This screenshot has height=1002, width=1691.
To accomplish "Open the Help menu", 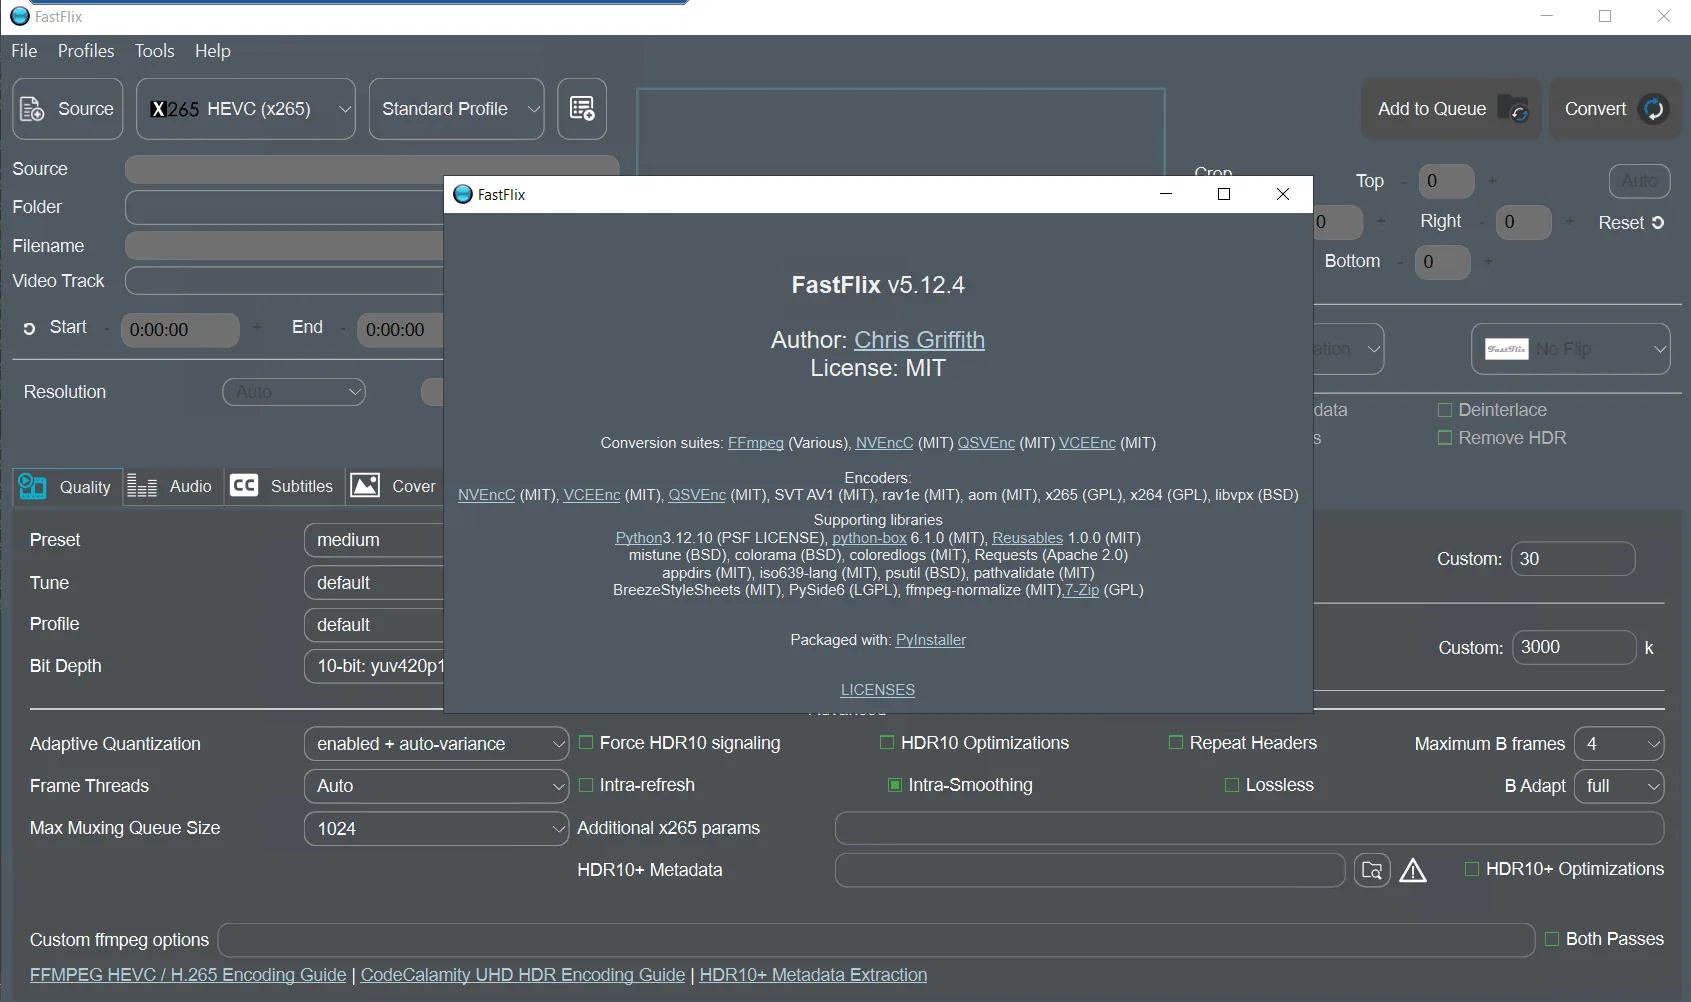I will [212, 51].
